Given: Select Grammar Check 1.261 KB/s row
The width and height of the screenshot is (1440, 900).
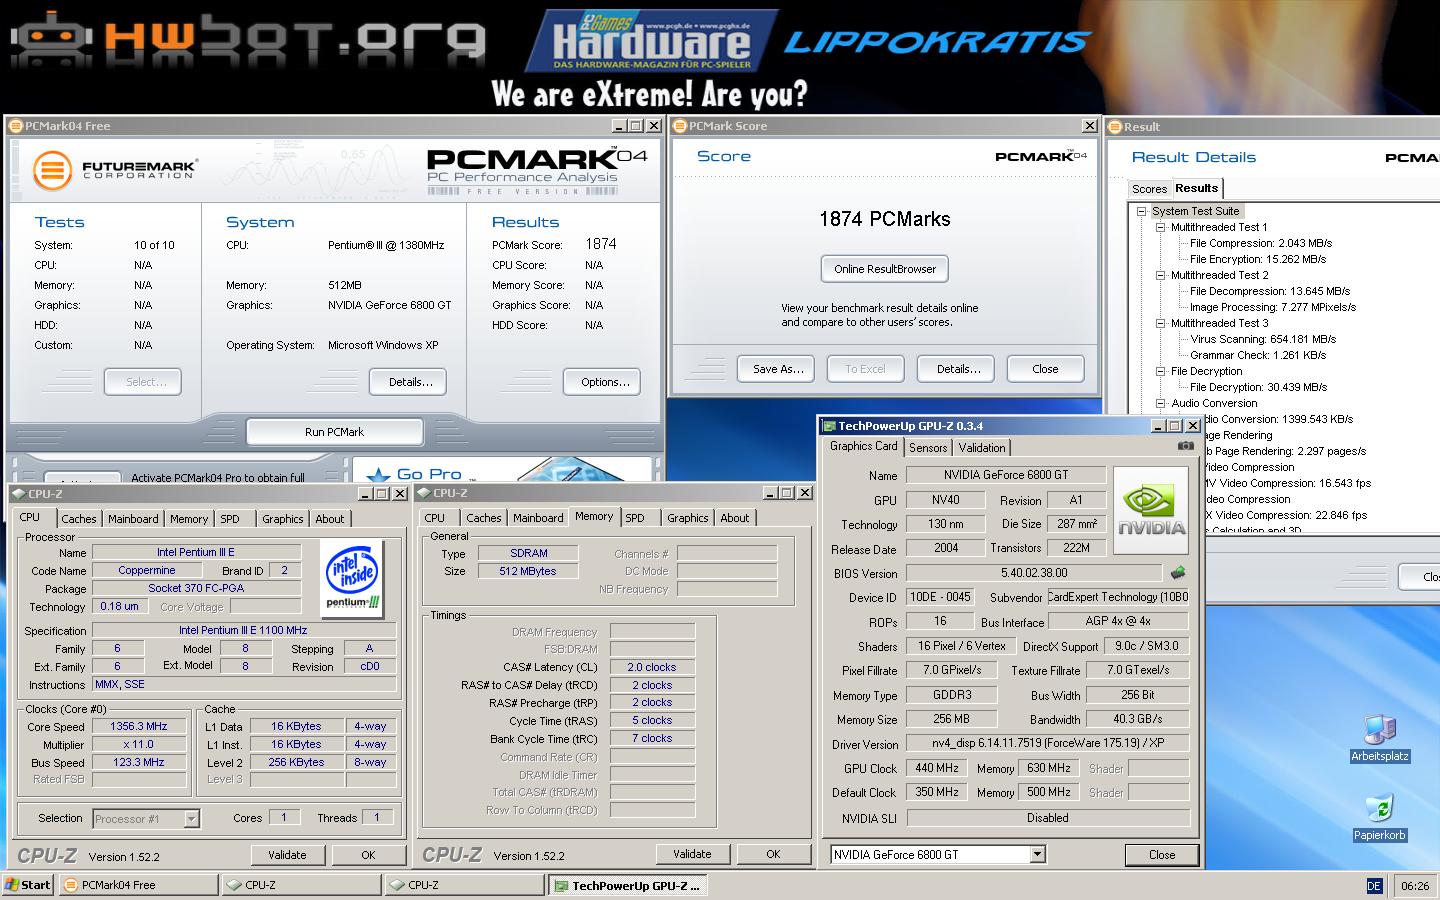Looking at the screenshot, I should (x=1258, y=355).
